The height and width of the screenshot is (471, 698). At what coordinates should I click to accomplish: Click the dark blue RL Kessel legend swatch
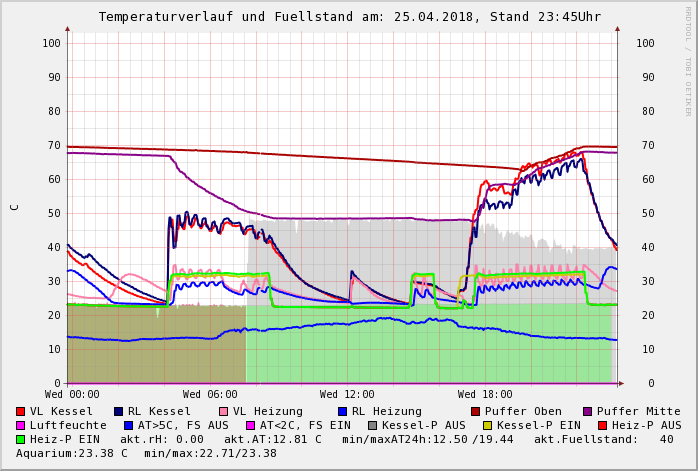(x=119, y=411)
